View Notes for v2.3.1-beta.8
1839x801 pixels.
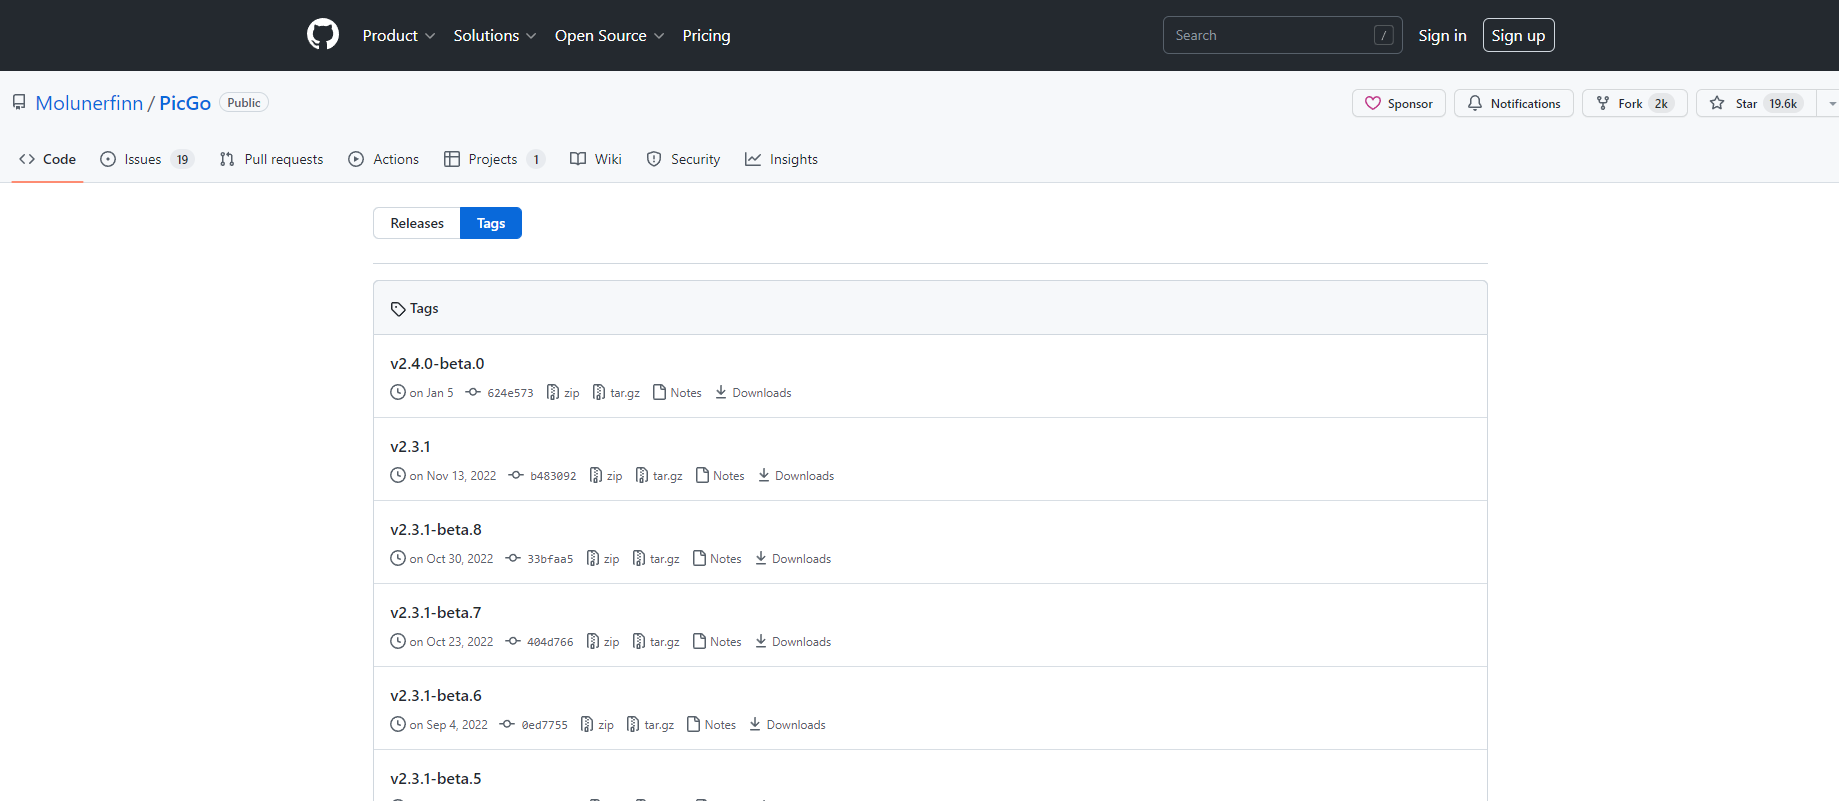(717, 559)
